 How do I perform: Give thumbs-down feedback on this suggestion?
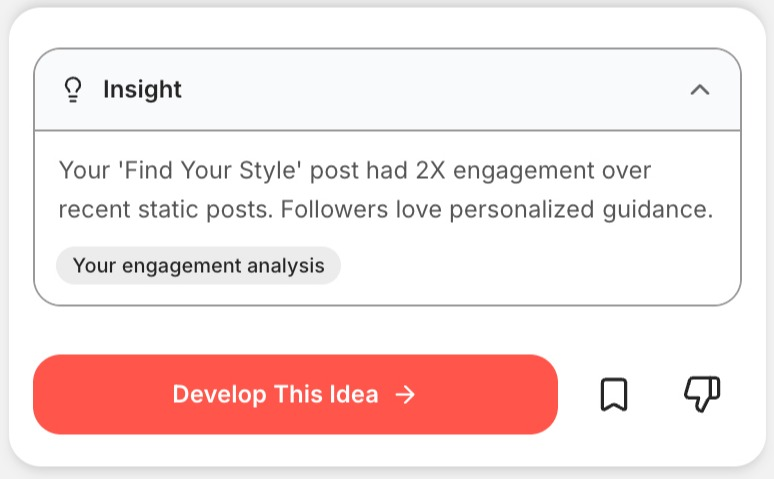point(702,394)
